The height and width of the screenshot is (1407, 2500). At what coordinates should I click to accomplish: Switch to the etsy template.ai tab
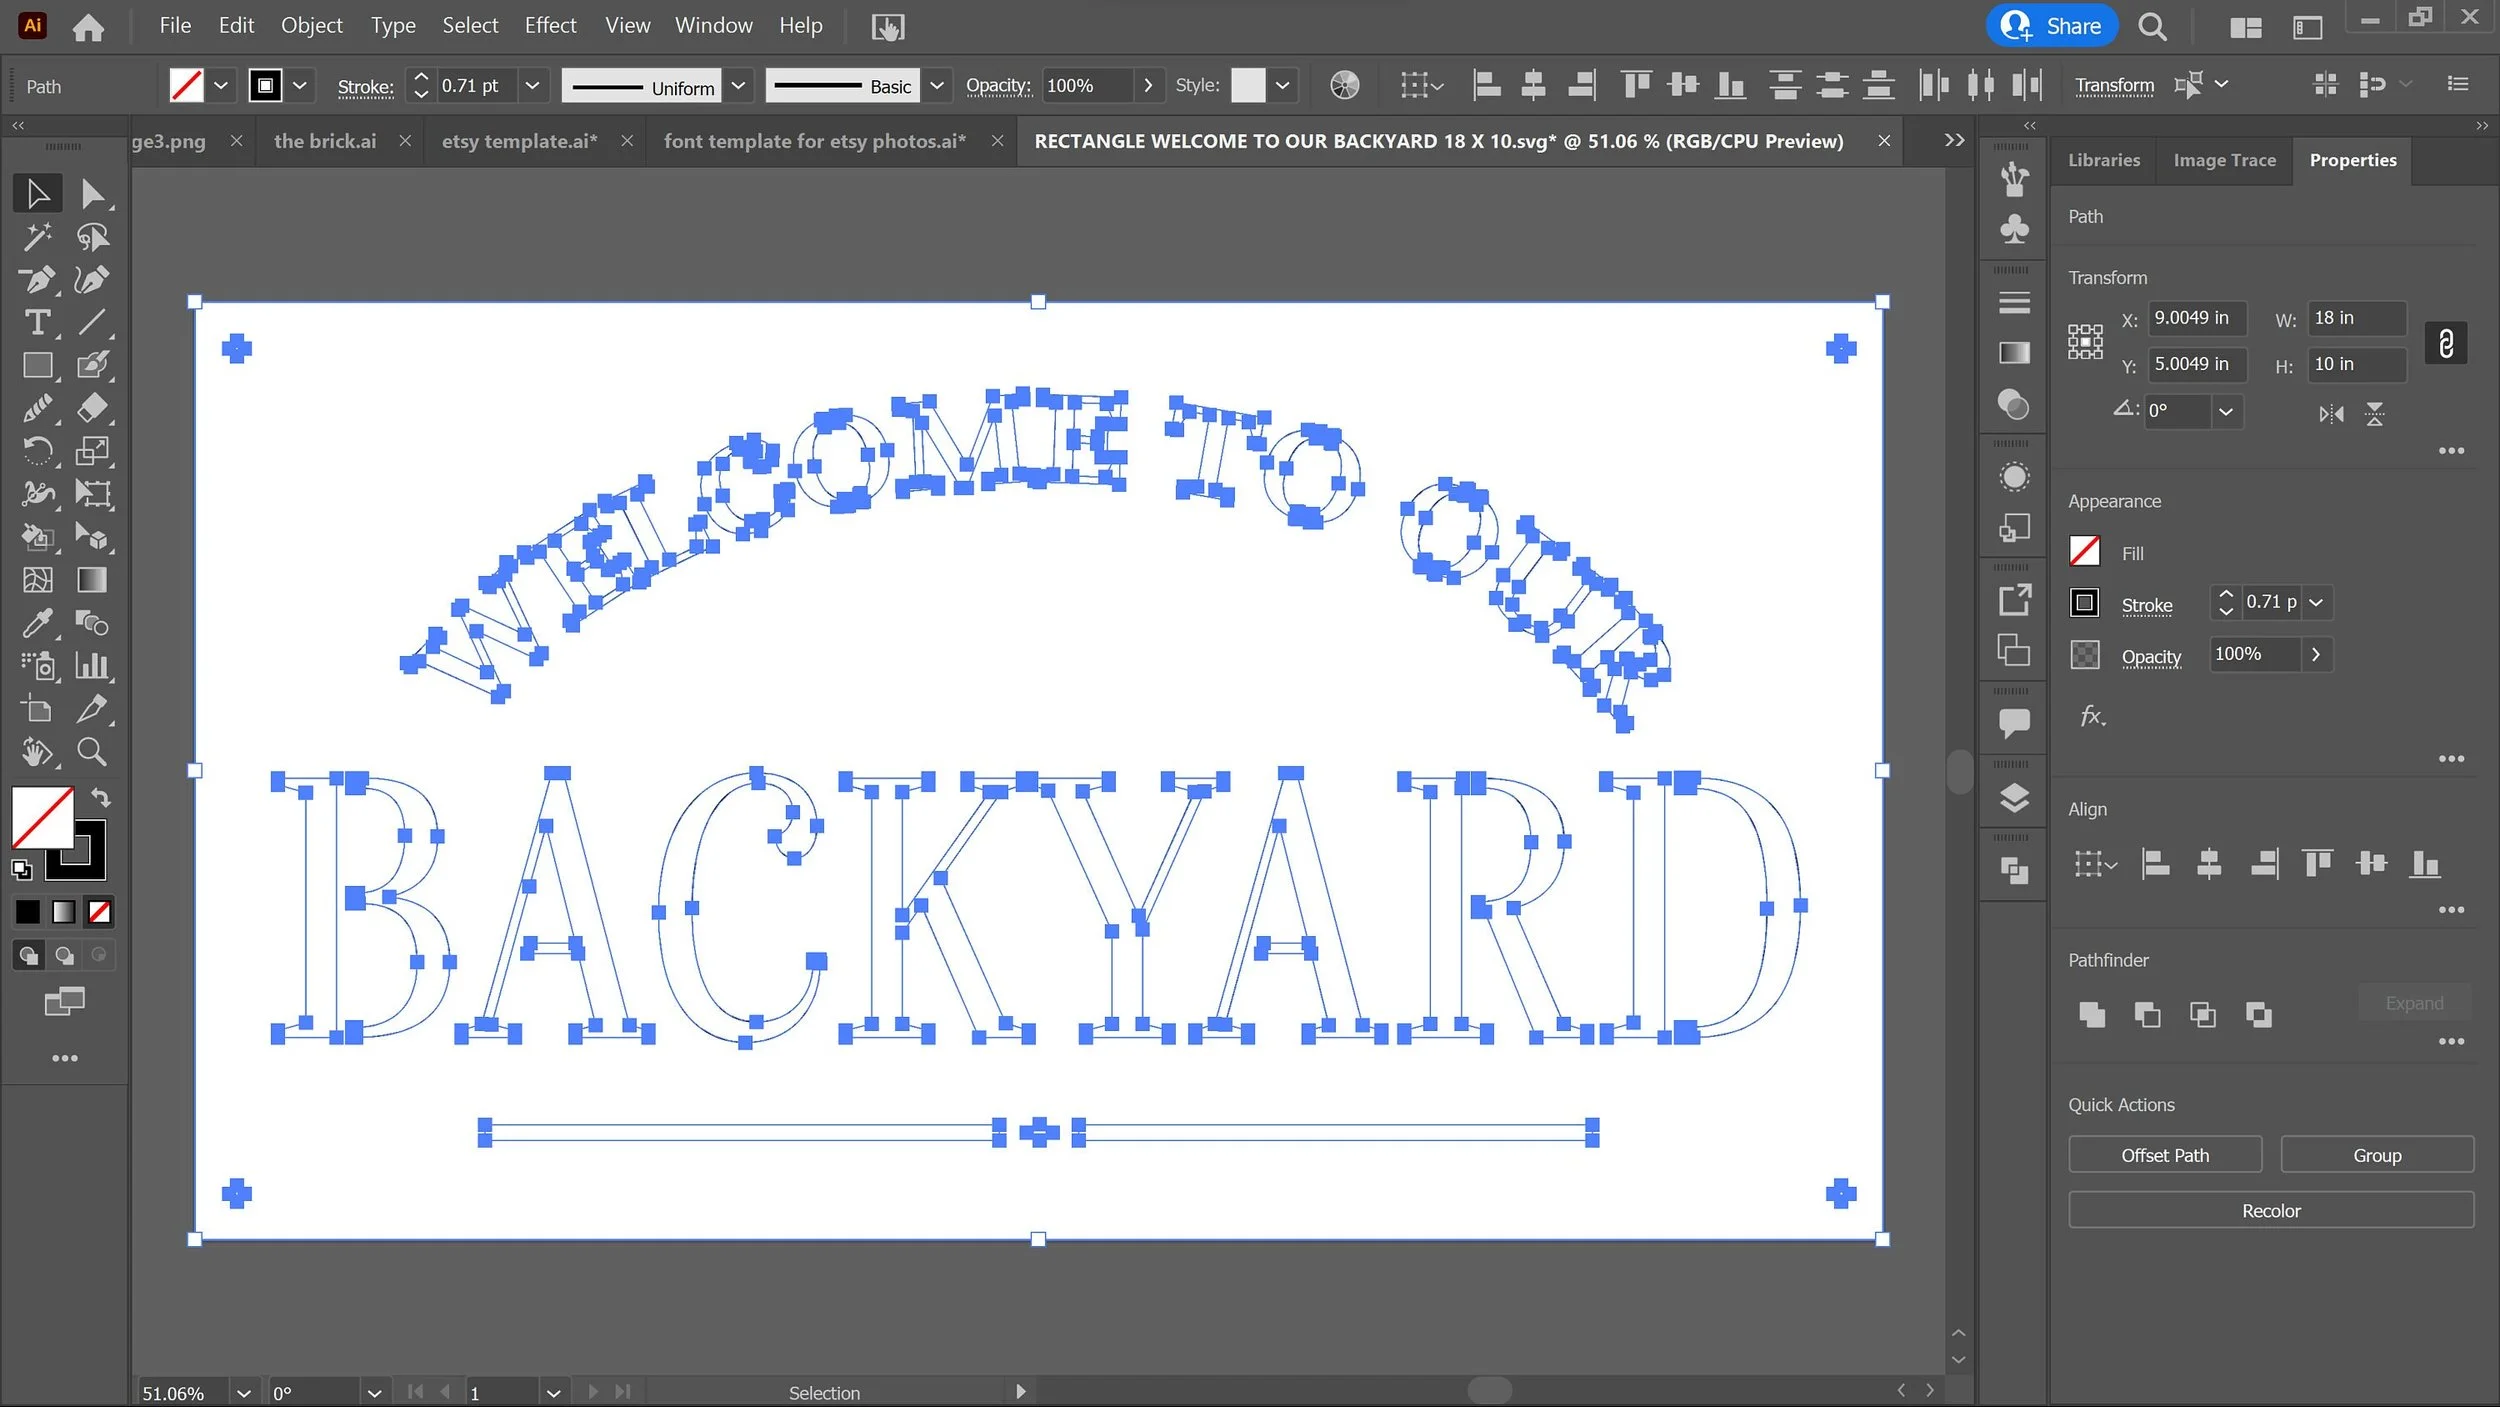coord(519,141)
